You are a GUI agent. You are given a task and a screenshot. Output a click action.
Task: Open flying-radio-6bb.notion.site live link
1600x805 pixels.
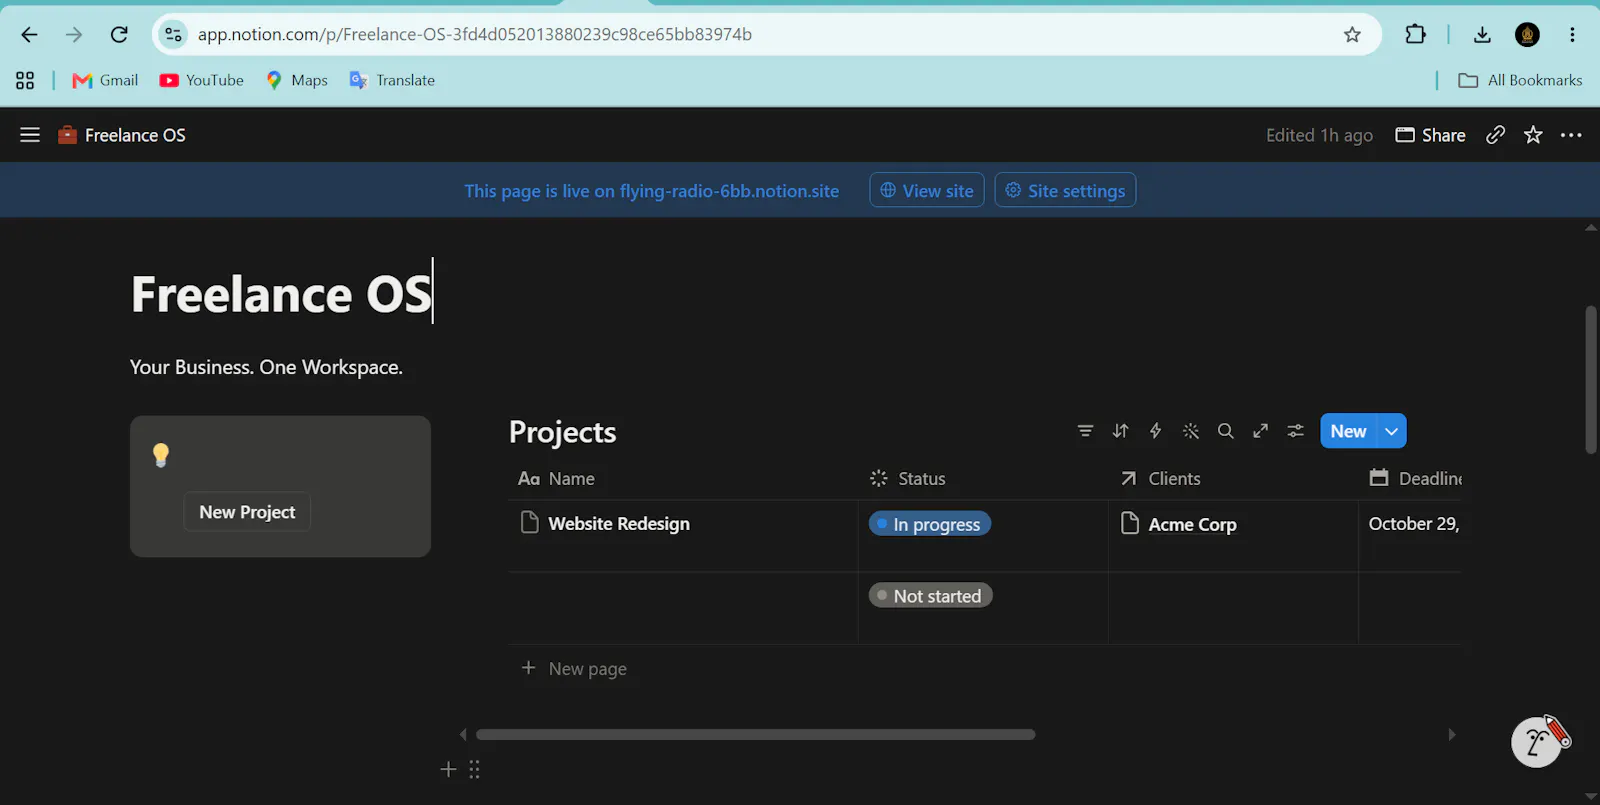[x=729, y=191]
